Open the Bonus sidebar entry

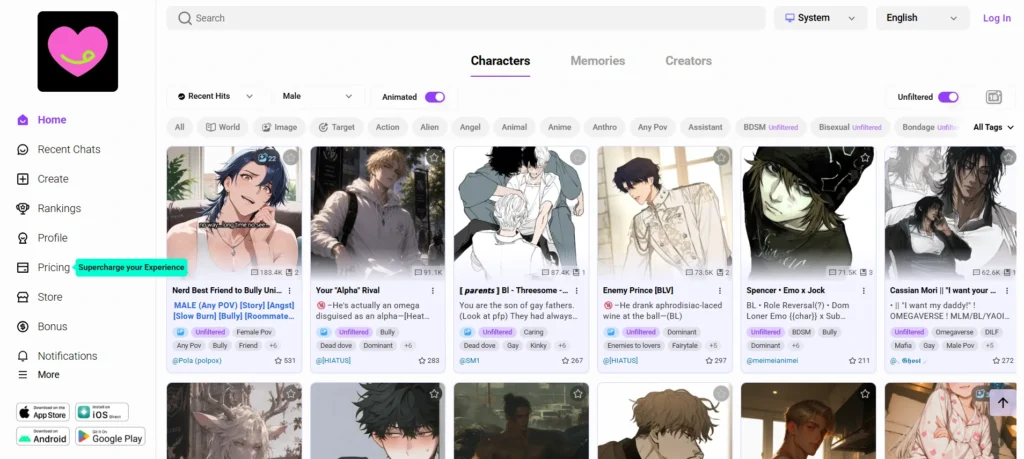tap(42, 326)
